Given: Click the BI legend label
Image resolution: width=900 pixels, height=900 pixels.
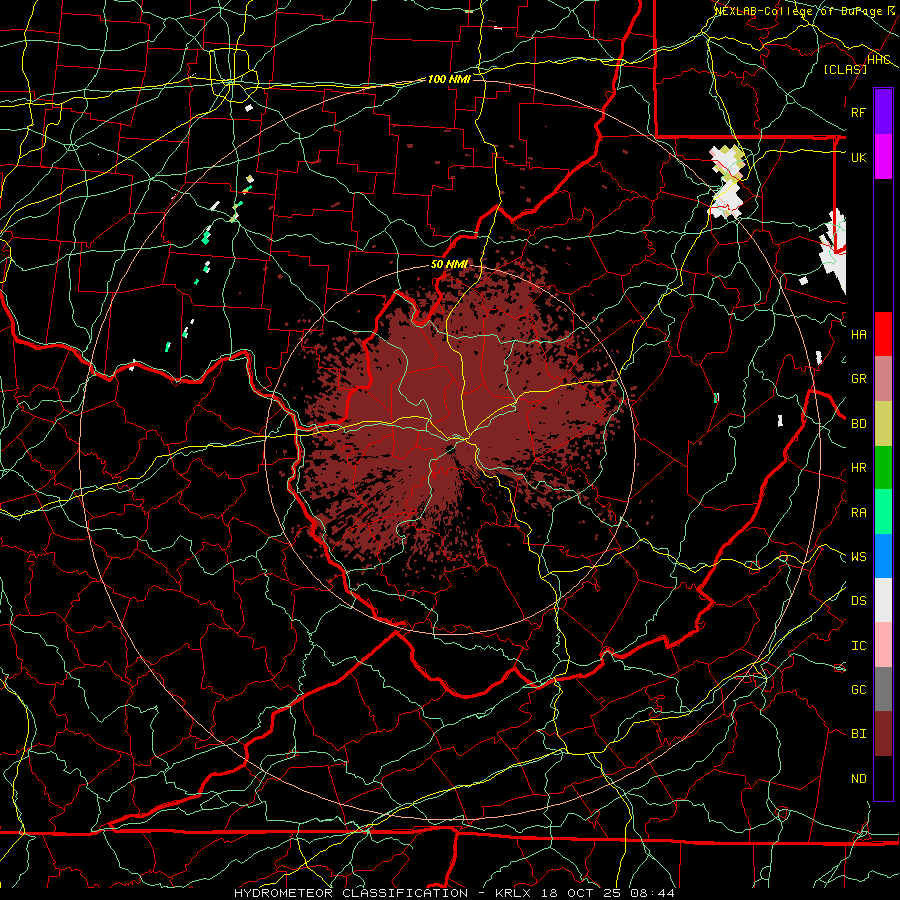Looking at the screenshot, I should [x=858, y=734].
